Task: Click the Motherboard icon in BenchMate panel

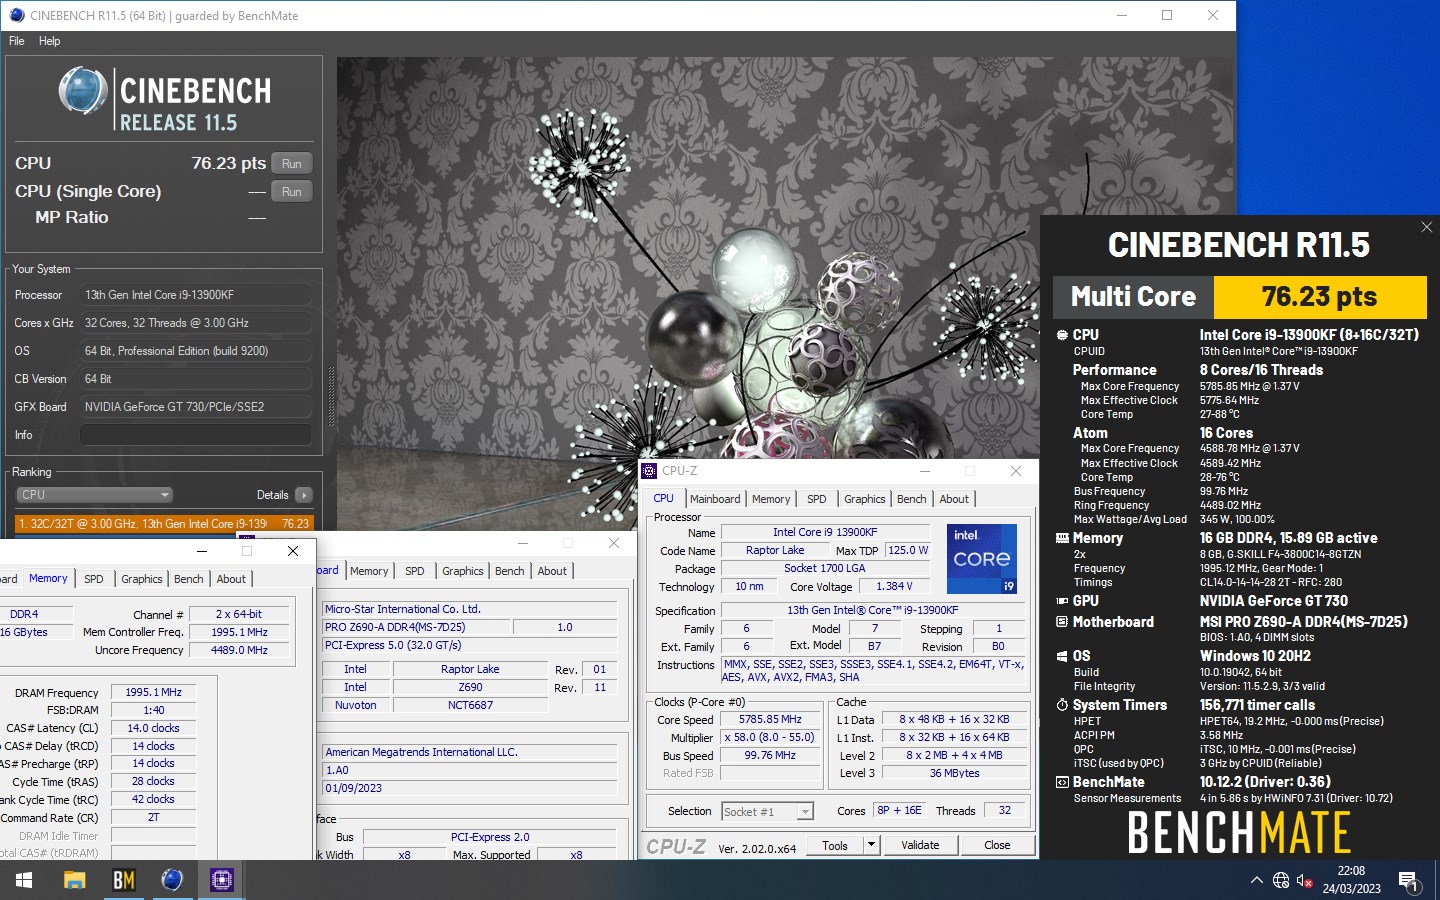Action: pyautogui.click(x=1062, y=622)
